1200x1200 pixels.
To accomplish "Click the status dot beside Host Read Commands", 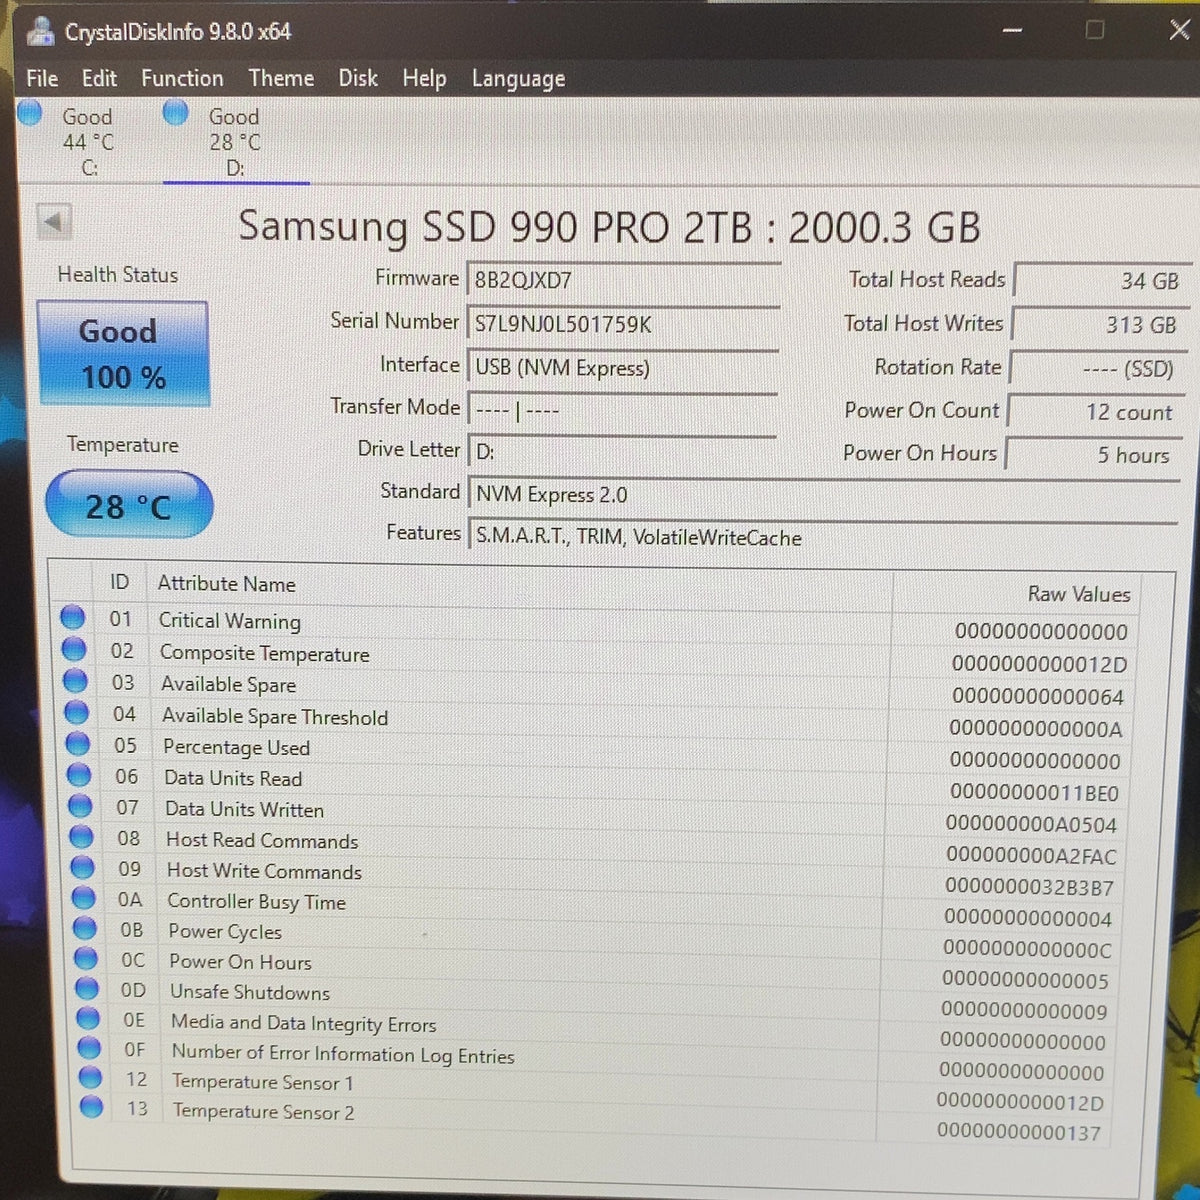I will [x=82, y=837].
